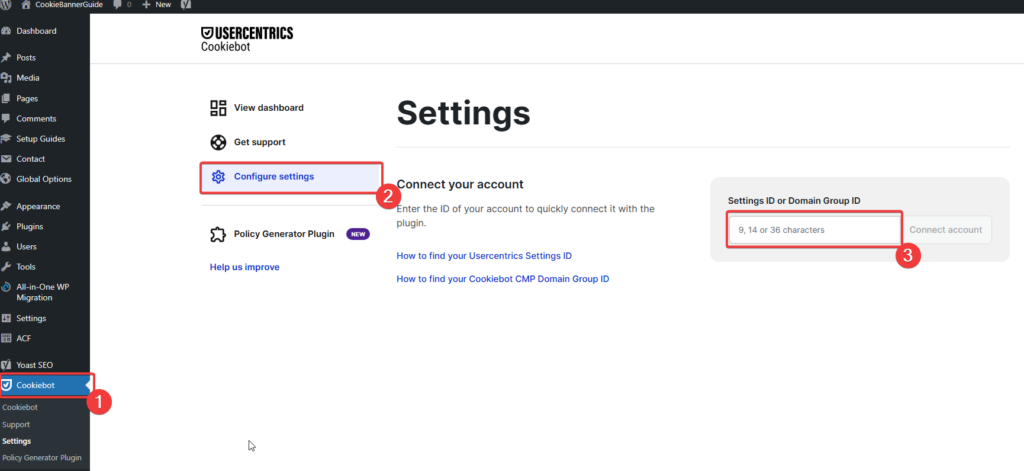Open How to find your Usercentrics Settings ID
The image size is (1024, 471).
[x=484, y=255]
